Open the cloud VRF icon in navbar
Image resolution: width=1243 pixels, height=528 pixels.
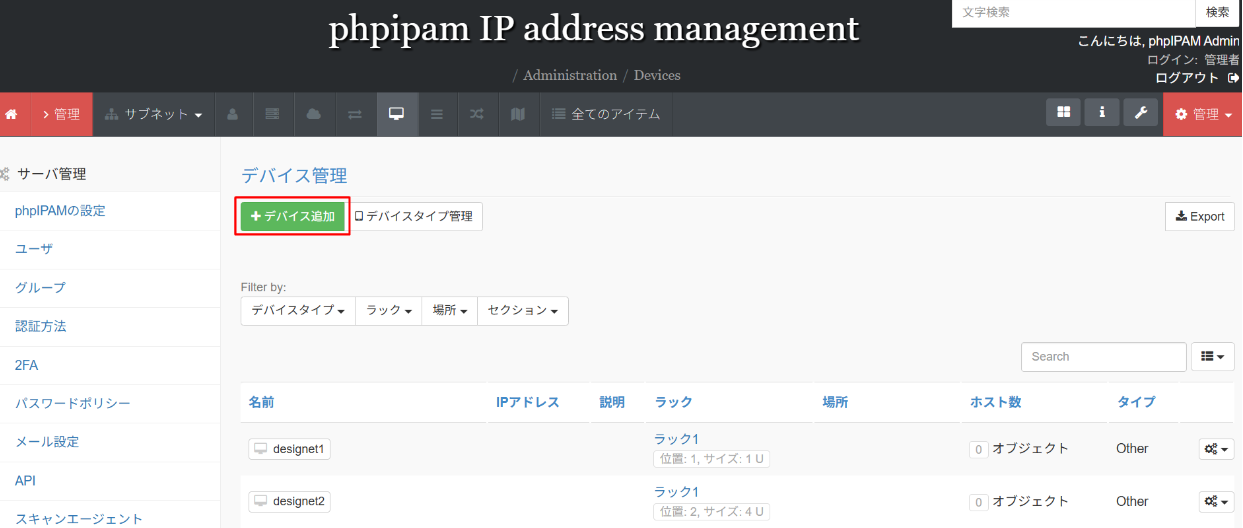[x=314, y=114]
